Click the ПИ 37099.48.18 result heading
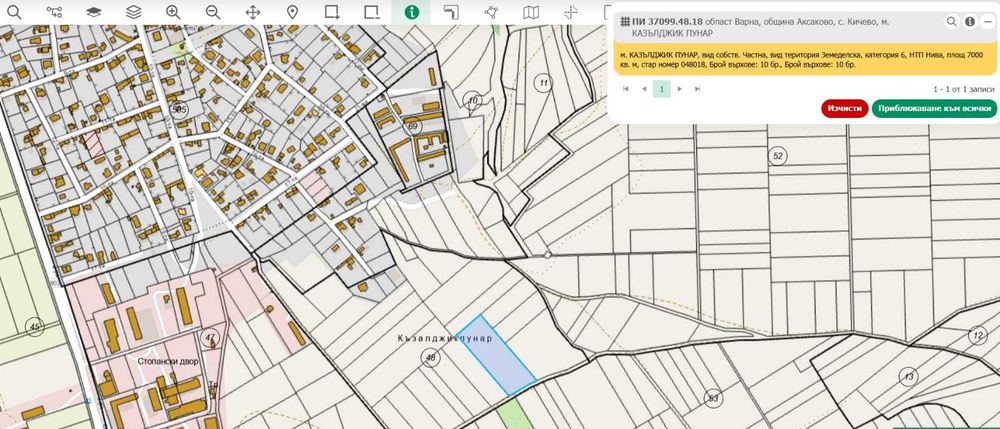 (x=668, y=22)
